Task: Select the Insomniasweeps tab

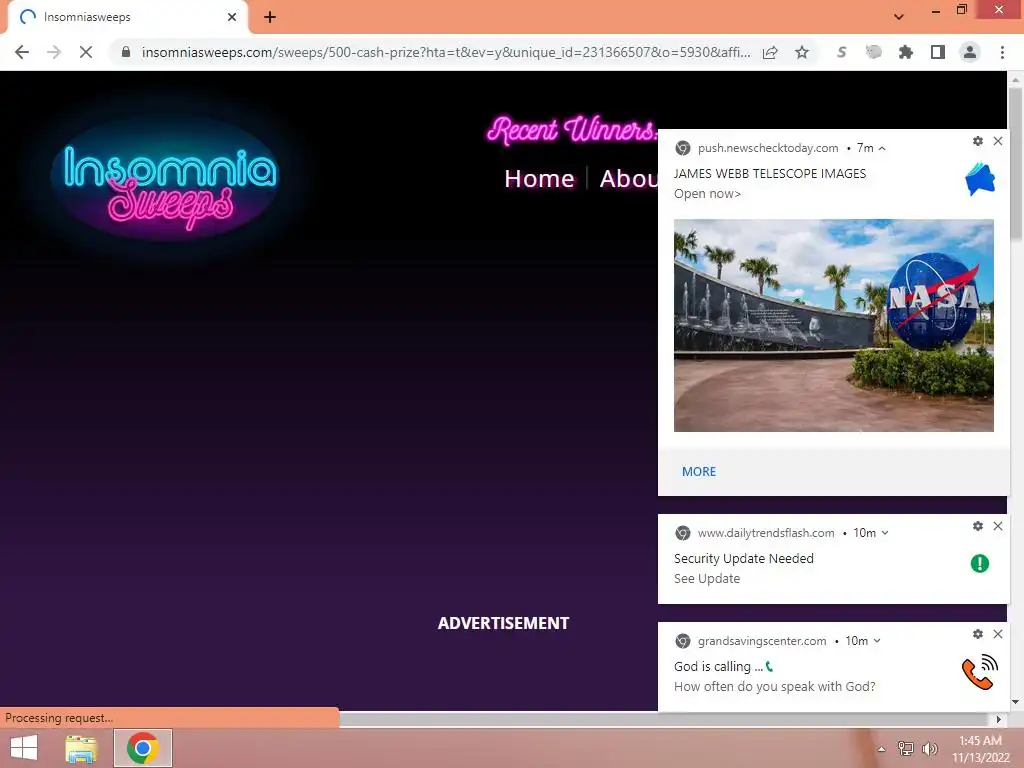Action: tap(127, 17)
